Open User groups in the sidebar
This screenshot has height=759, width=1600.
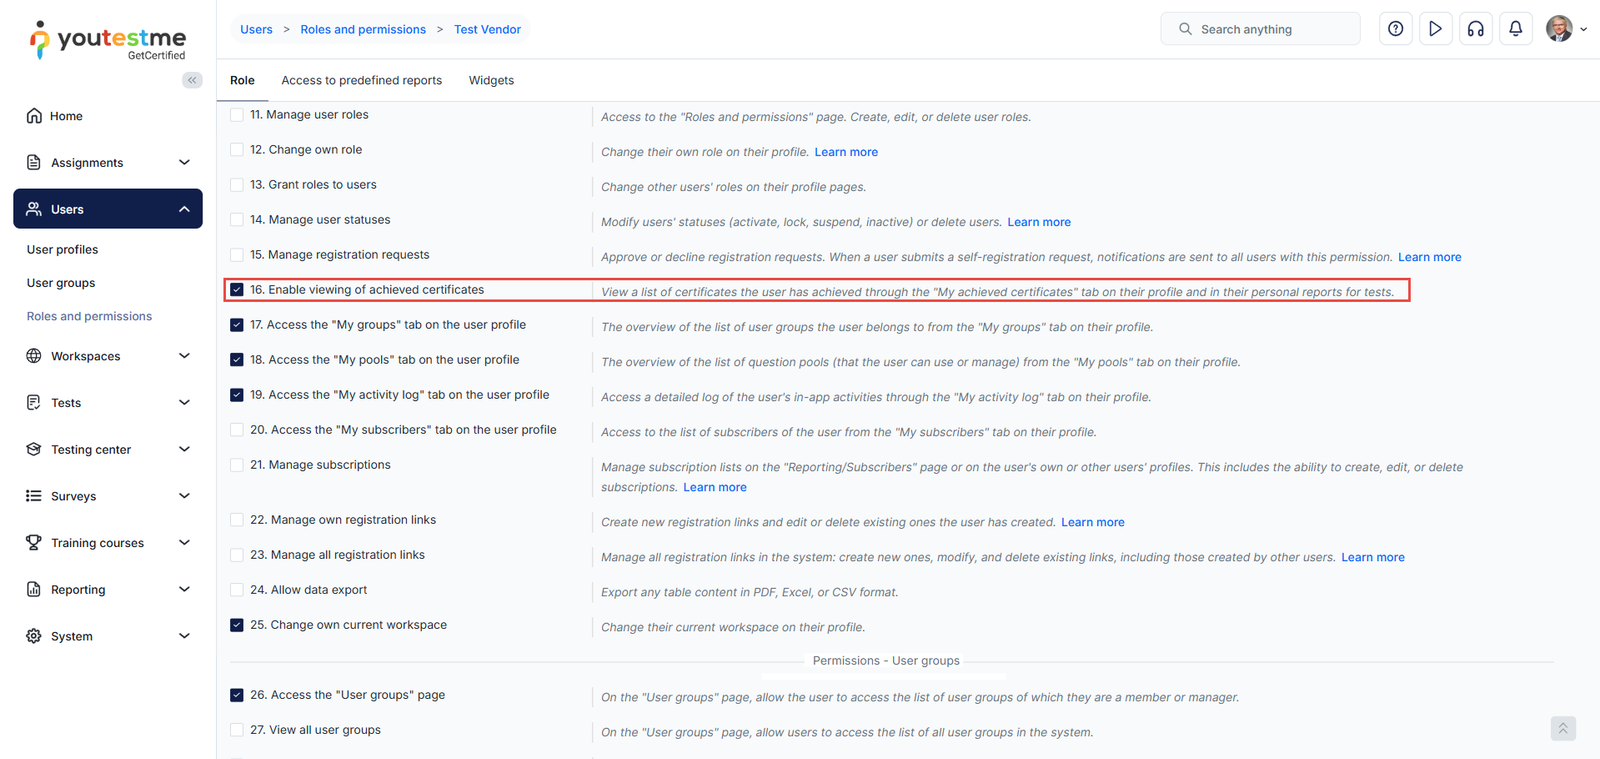click(61, 283)
